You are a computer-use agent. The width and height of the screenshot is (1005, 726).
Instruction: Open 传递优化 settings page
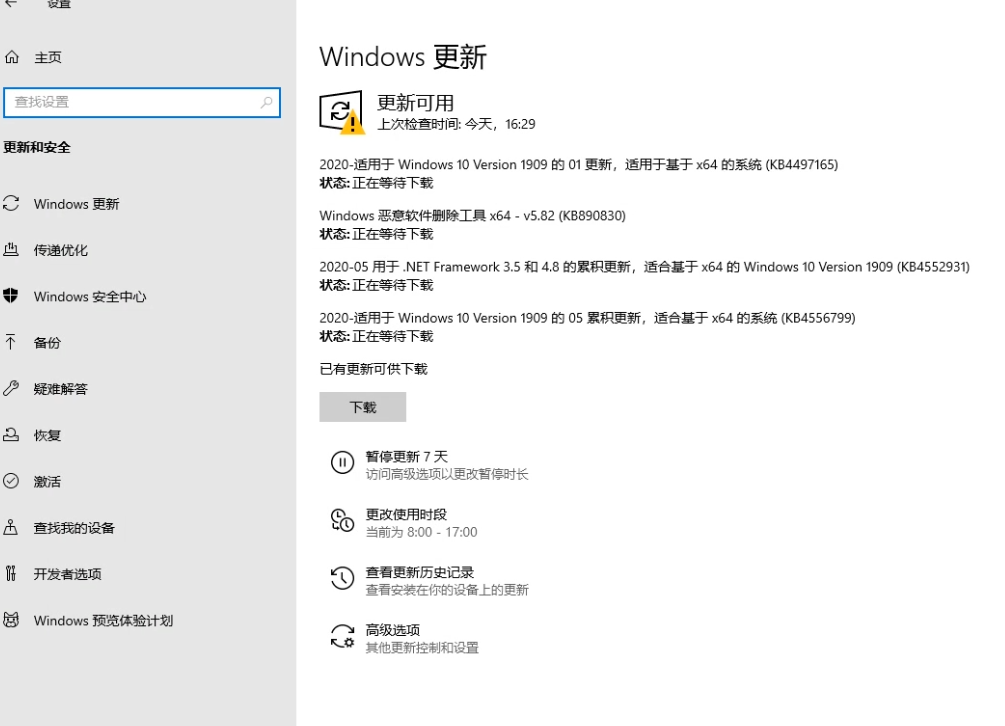(x=60, y=251)
